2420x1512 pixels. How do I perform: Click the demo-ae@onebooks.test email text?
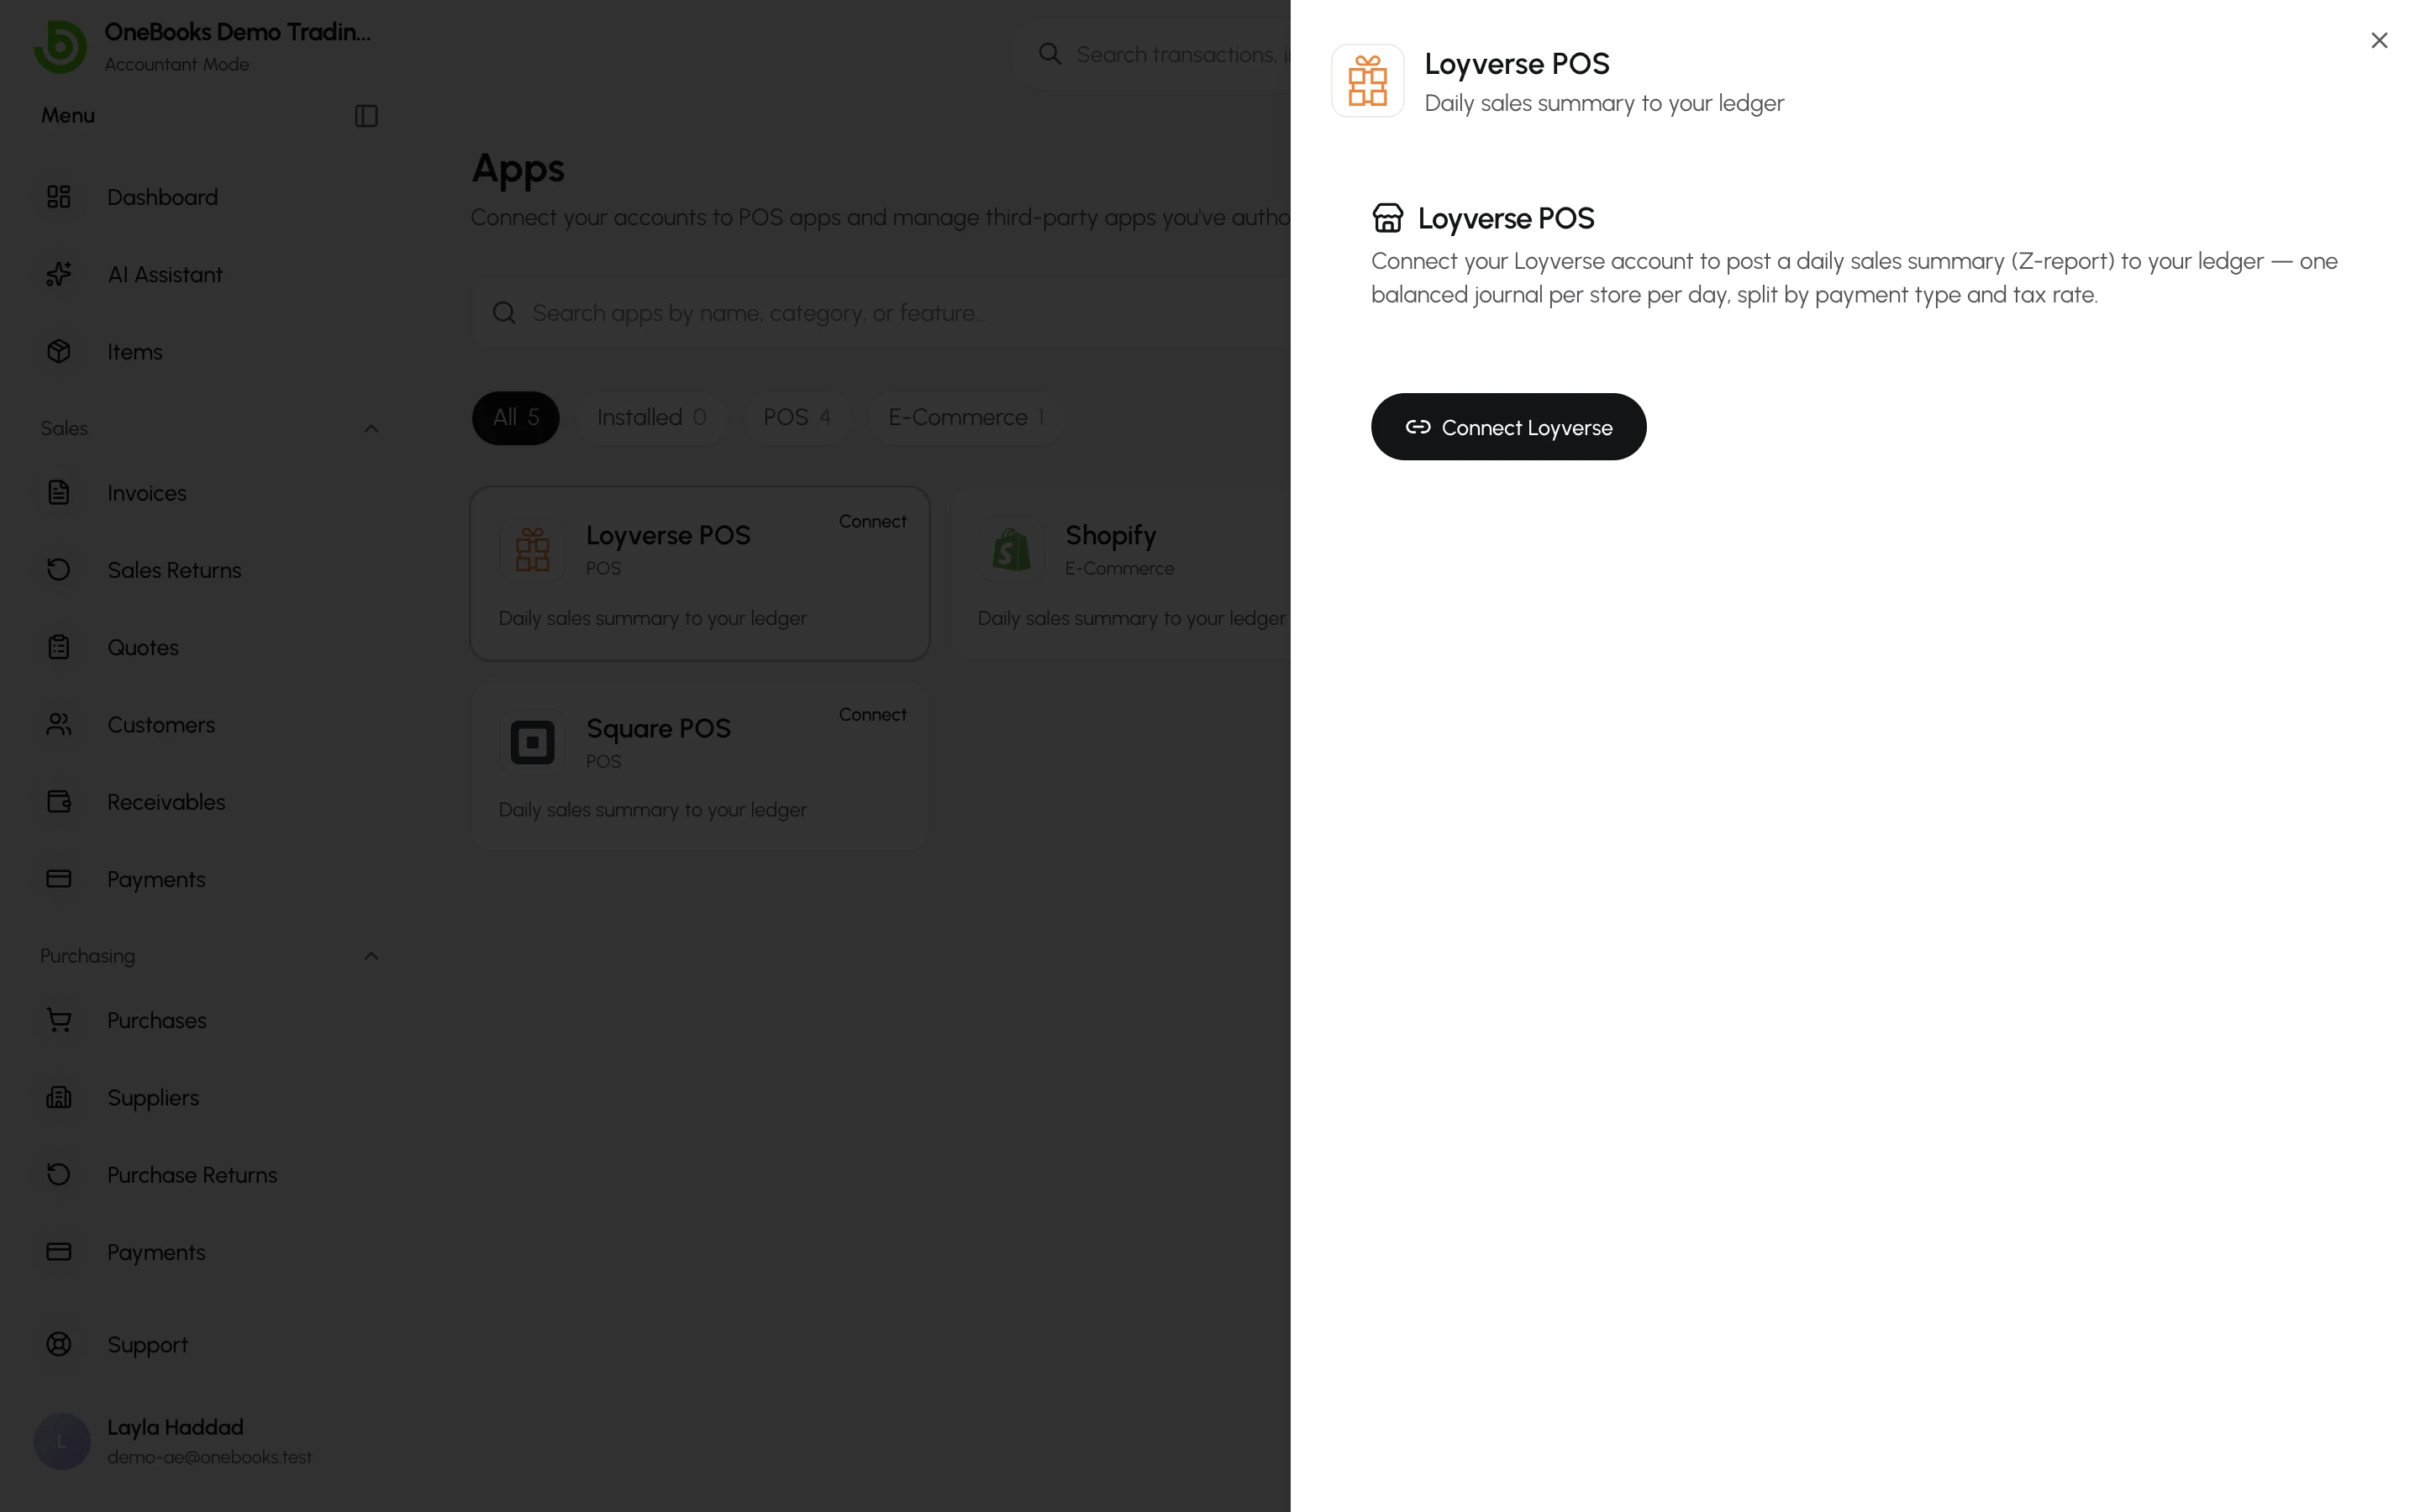tap(209, 1457)
